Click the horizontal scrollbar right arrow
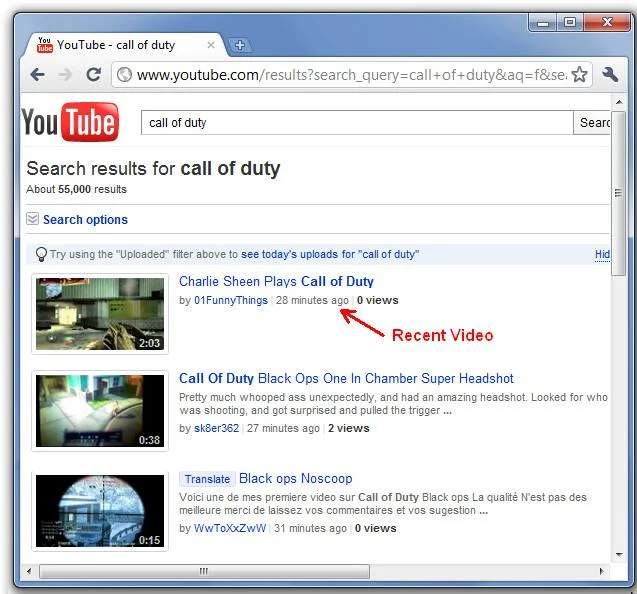Screen dimensions: 637x594 (602, 571)
